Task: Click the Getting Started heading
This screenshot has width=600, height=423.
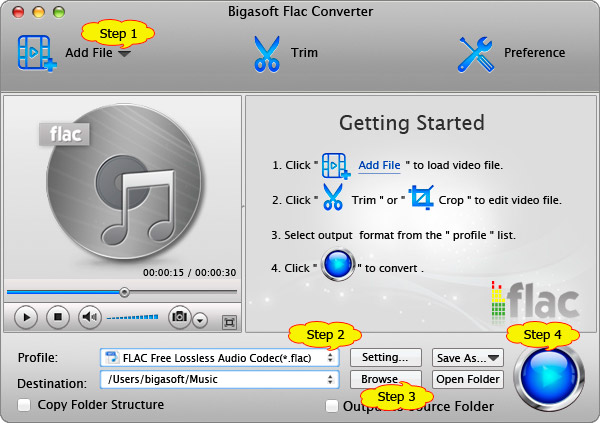Action: click(412, 123)
